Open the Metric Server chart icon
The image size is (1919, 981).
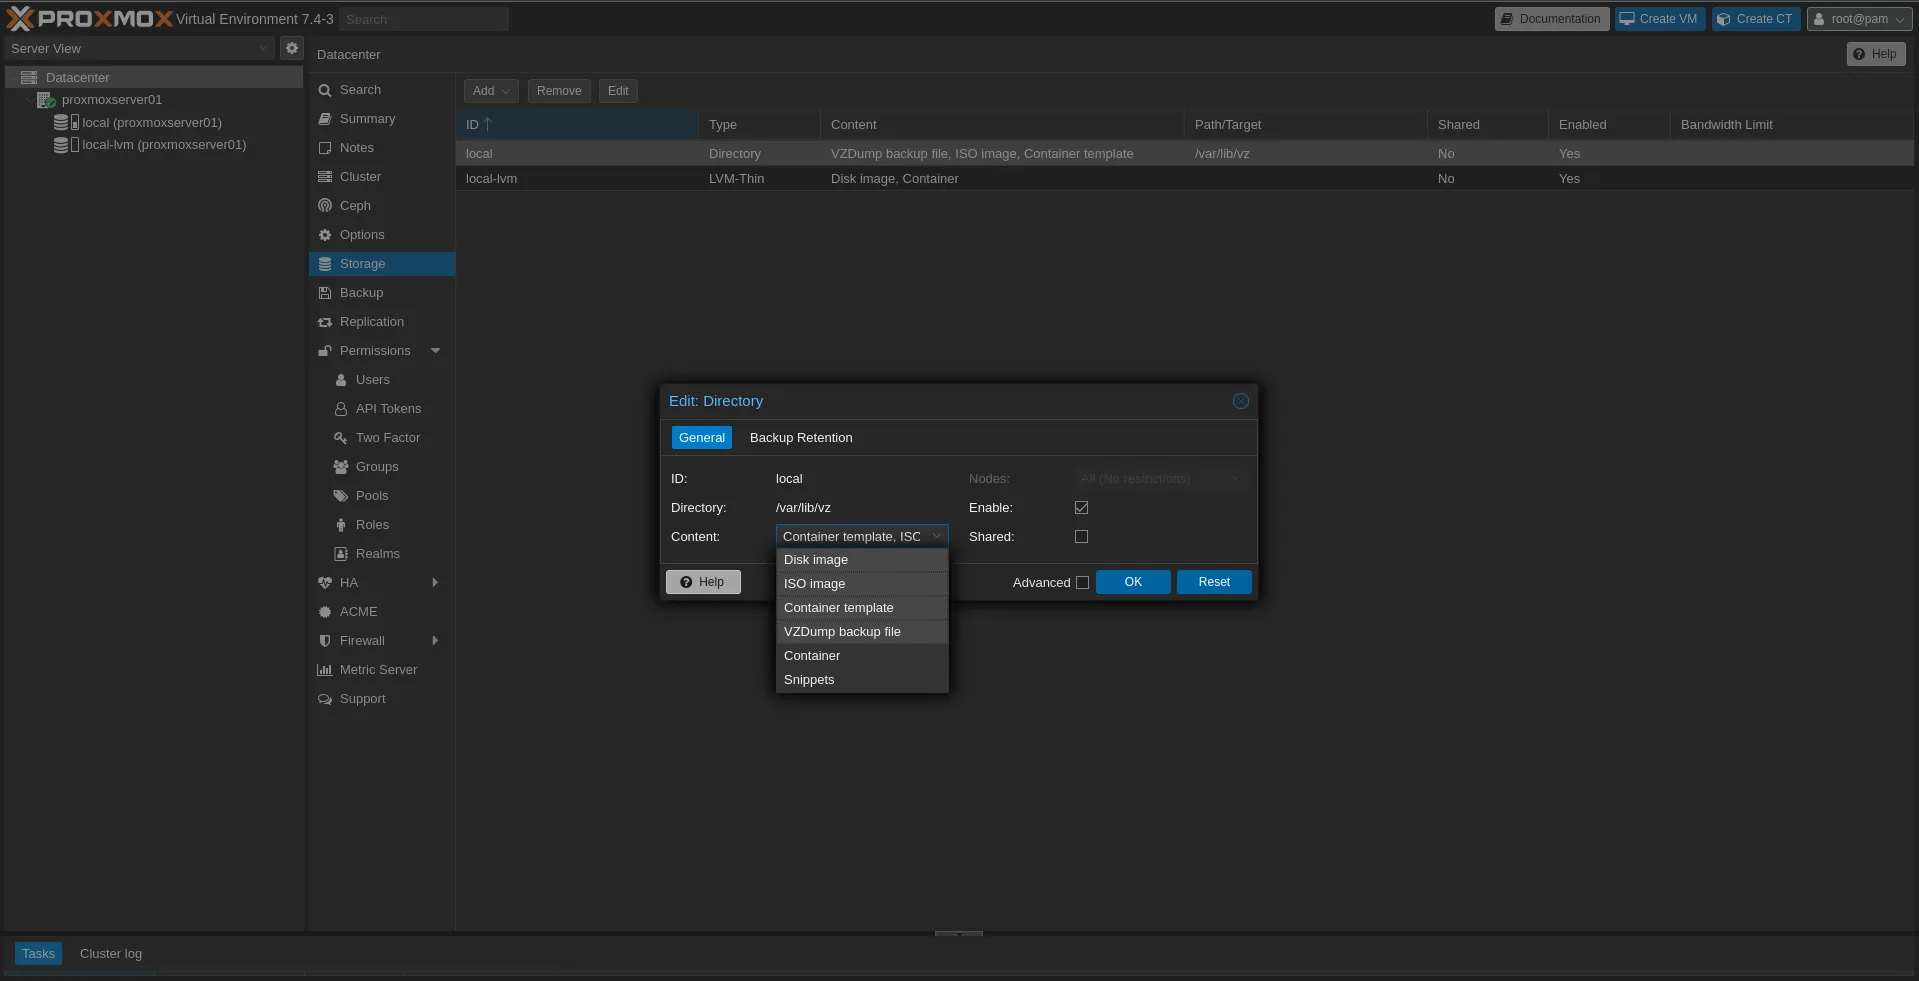pos(325,670)
